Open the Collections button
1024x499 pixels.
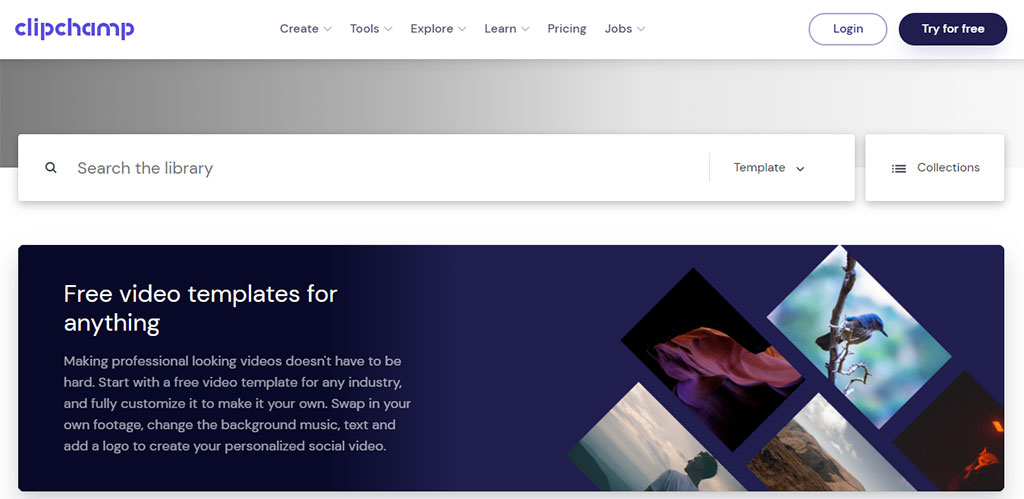(x=934, y=168)
